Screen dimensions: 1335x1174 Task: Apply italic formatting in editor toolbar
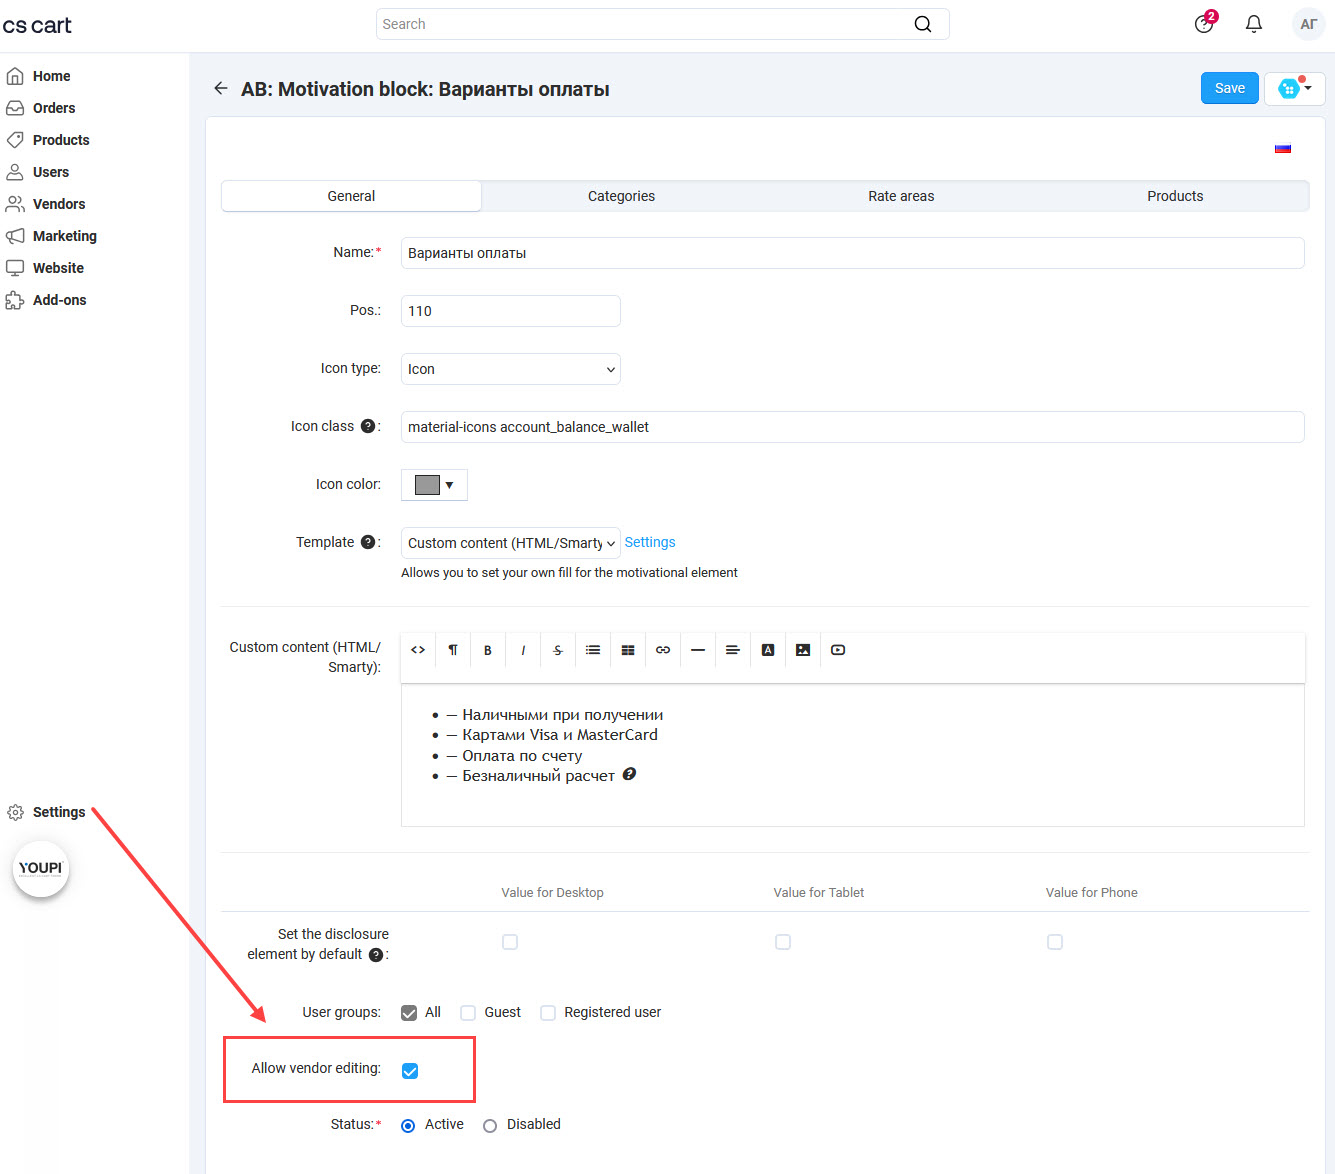click(x=523, y=650)
